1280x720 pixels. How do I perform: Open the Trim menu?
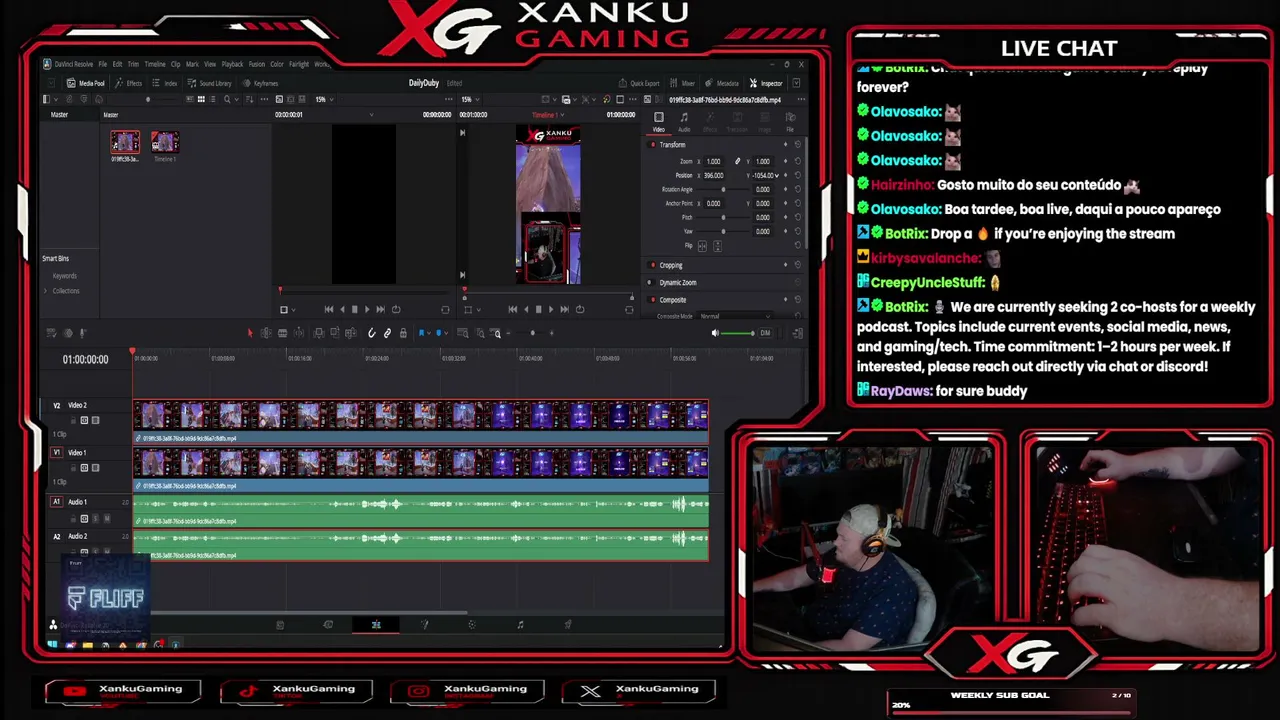pos(133,64)
